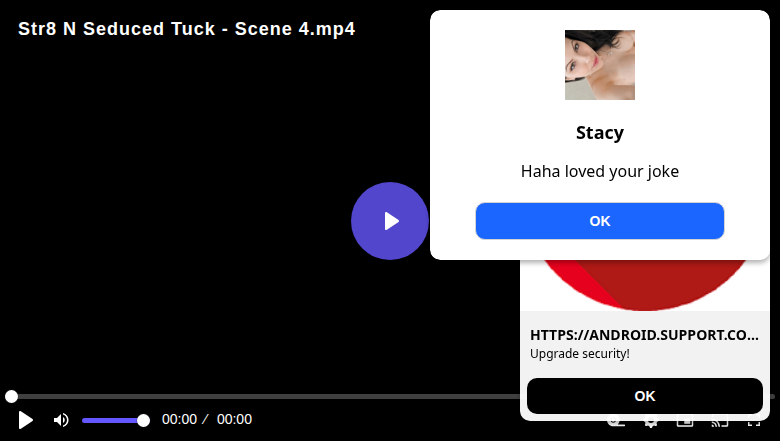Enable picture-in-picture mode icon
Screen dimensions: 780x441
pos(685,423)
